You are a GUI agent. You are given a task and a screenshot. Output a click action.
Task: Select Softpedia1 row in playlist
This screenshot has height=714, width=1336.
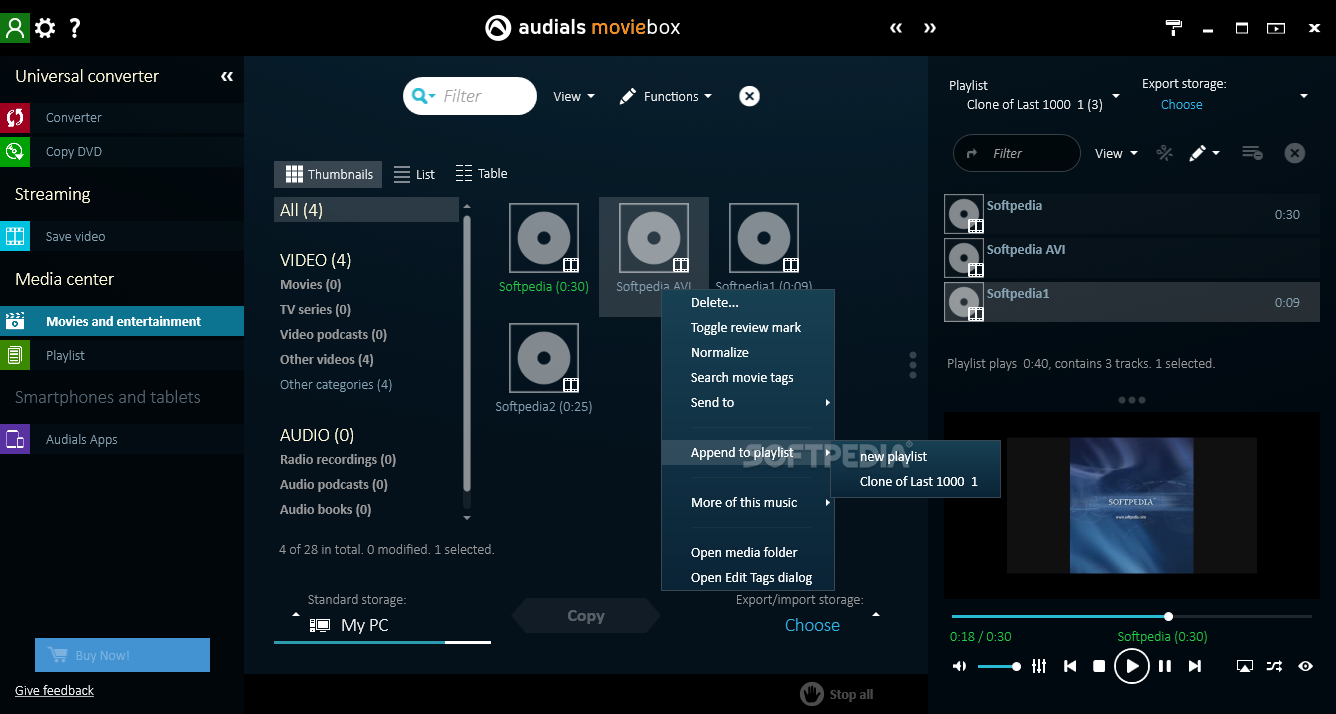(x=1131, y=302)
